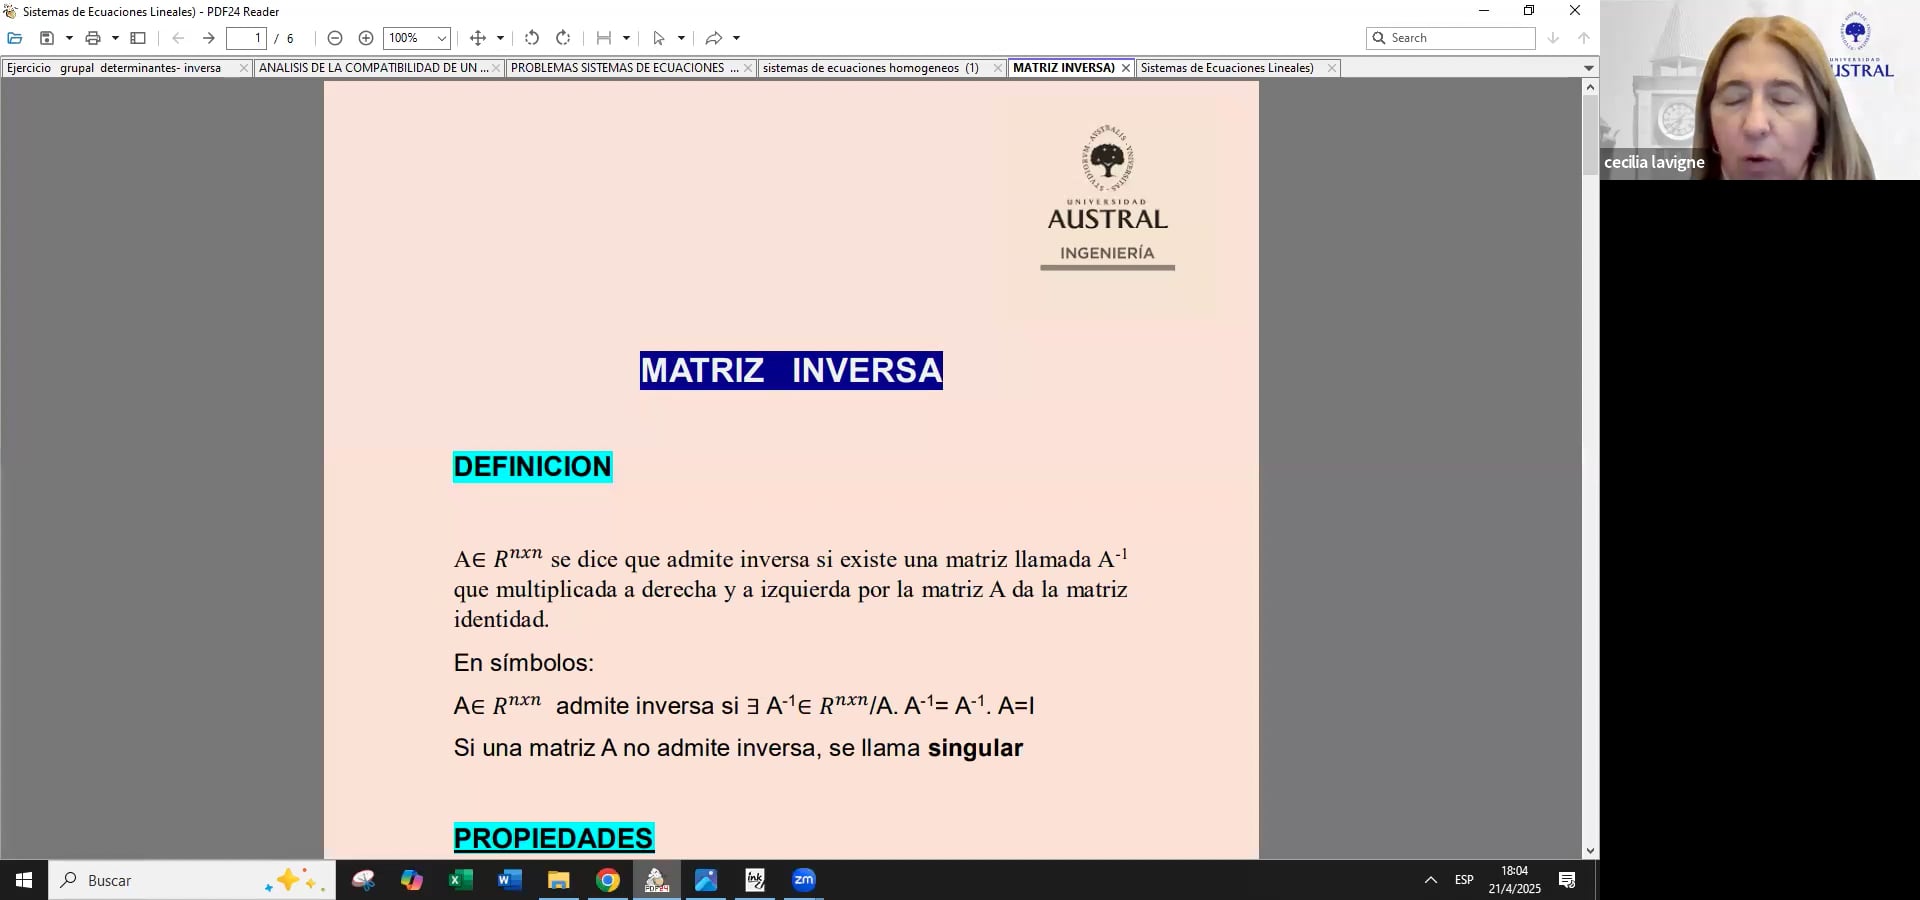Image resolution: width=1920 pixels, height=900 pixels.
Task: Print the document
Action: 91,37
